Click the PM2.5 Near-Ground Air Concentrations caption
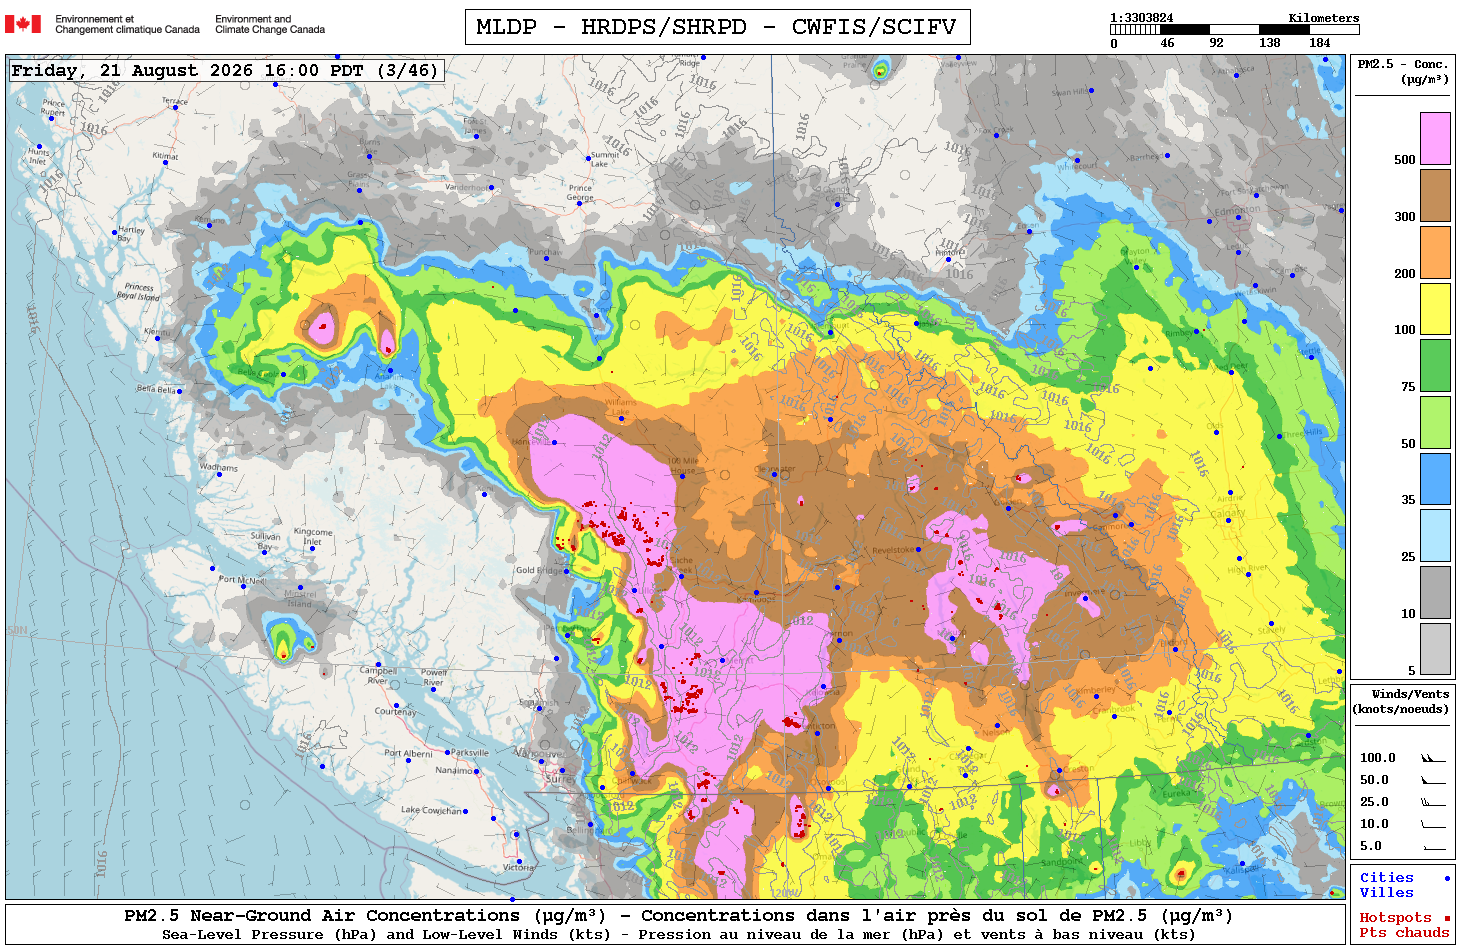The height and width of the screenshot is (950, 1460). (x=678, y=916)
